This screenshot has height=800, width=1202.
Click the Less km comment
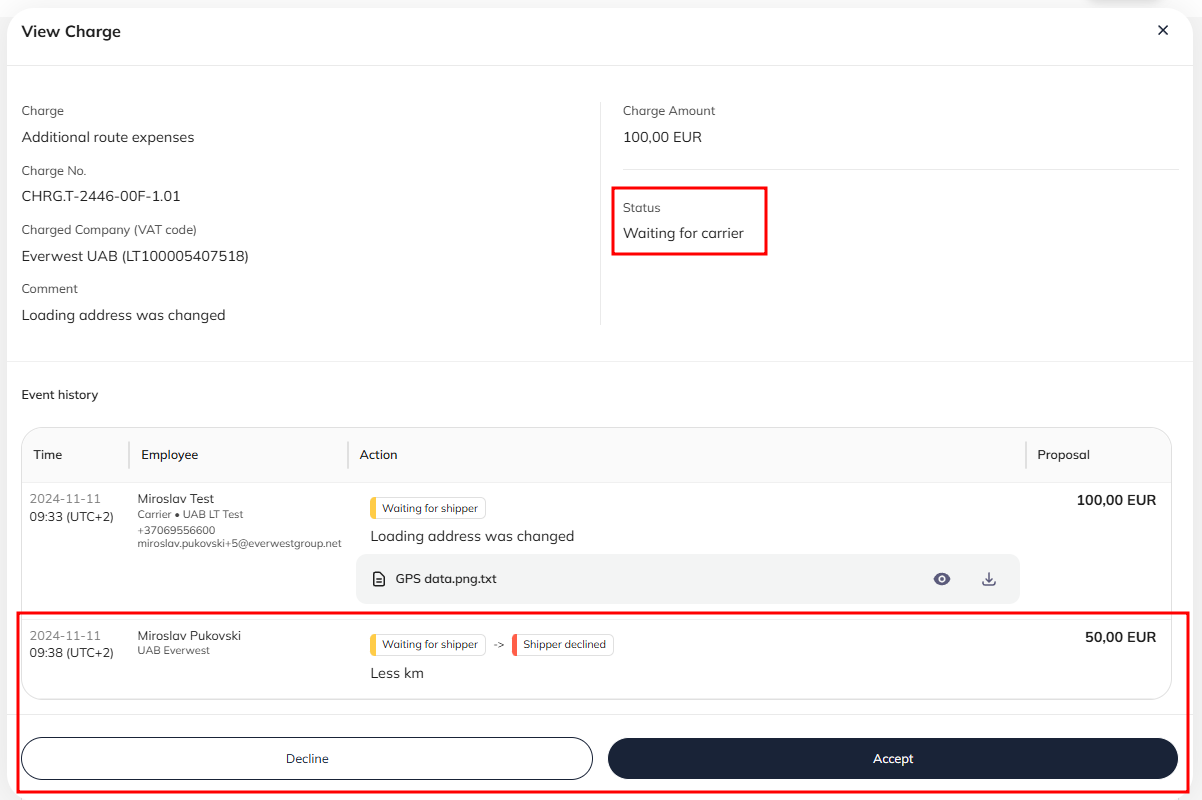click(397, 673)
